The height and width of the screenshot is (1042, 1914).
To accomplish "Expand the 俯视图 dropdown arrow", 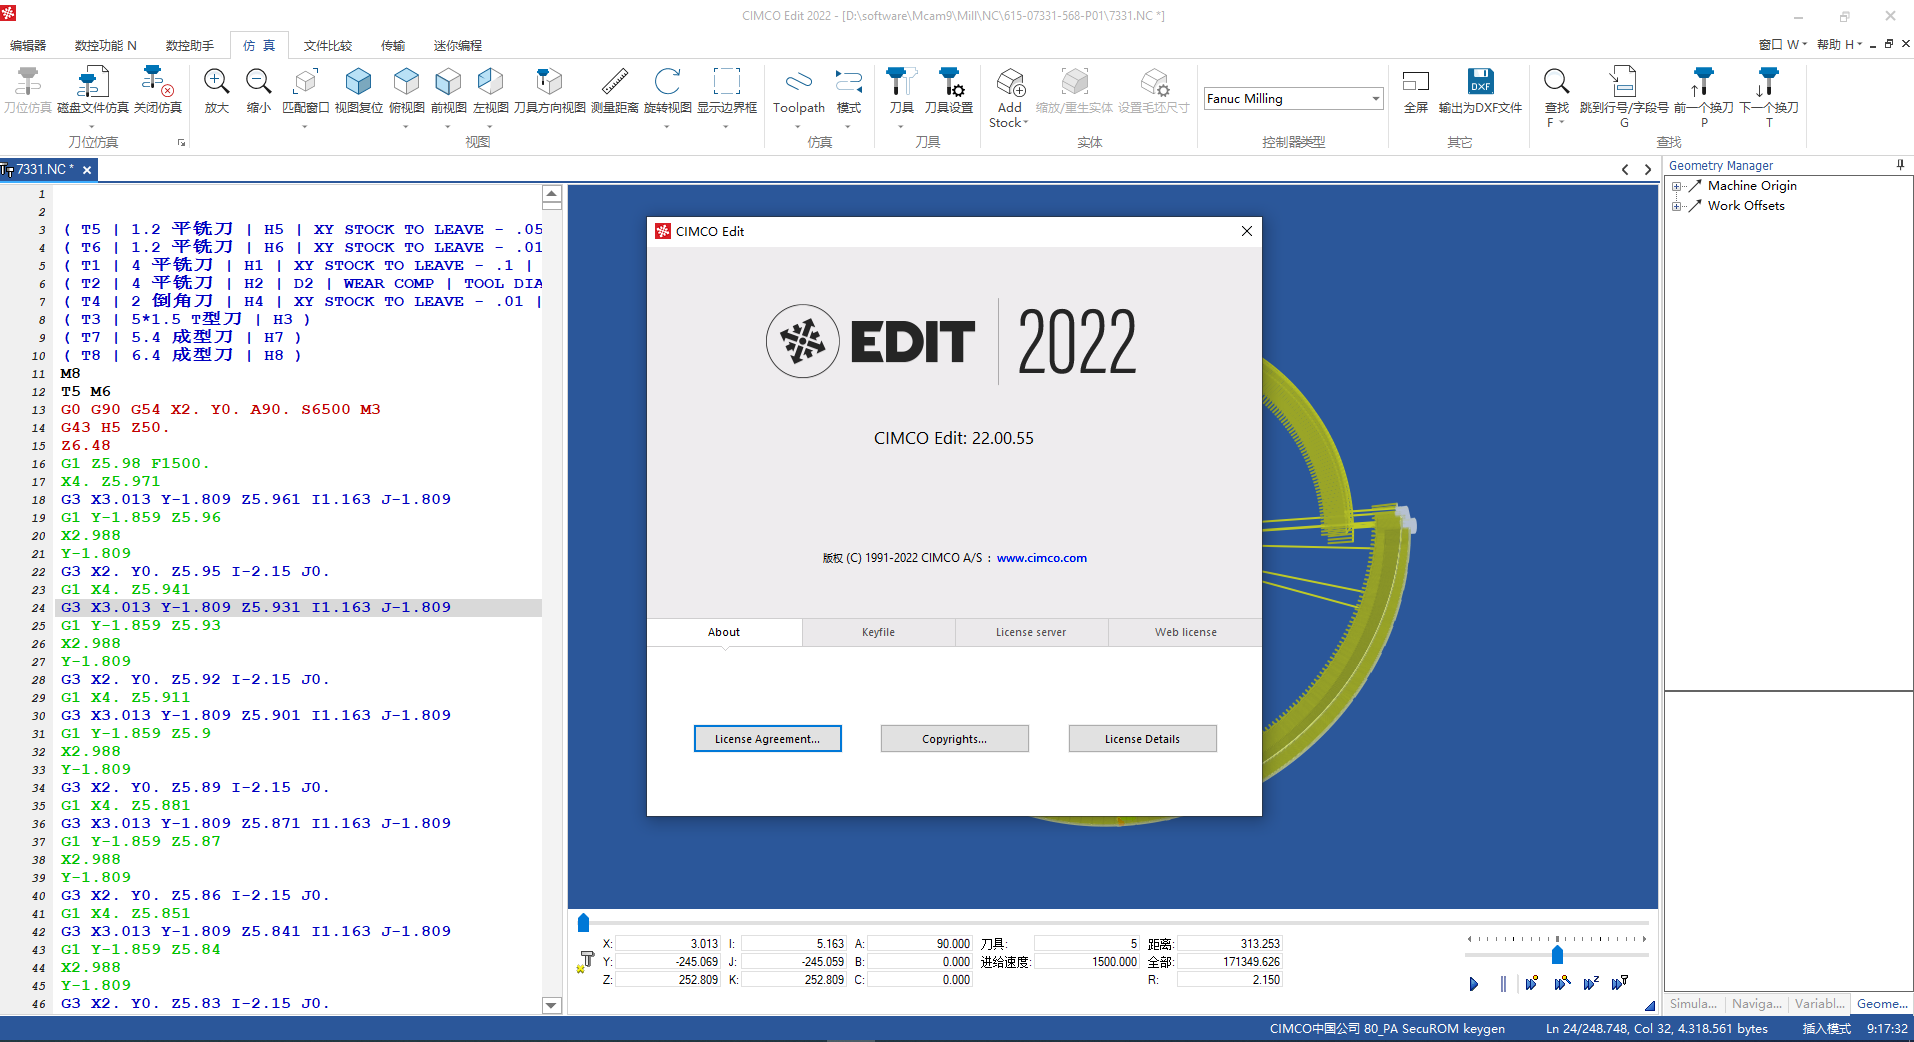I will 405,127.
